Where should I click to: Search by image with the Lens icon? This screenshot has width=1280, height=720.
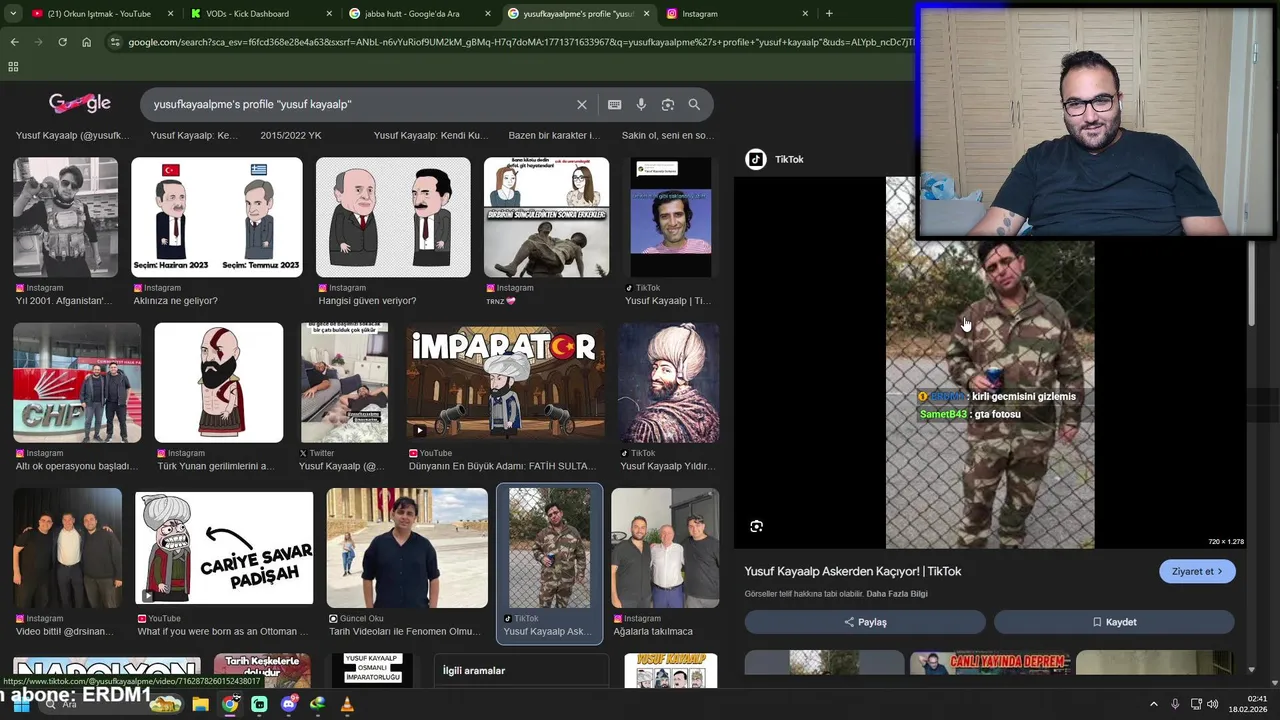click(667, 104)
